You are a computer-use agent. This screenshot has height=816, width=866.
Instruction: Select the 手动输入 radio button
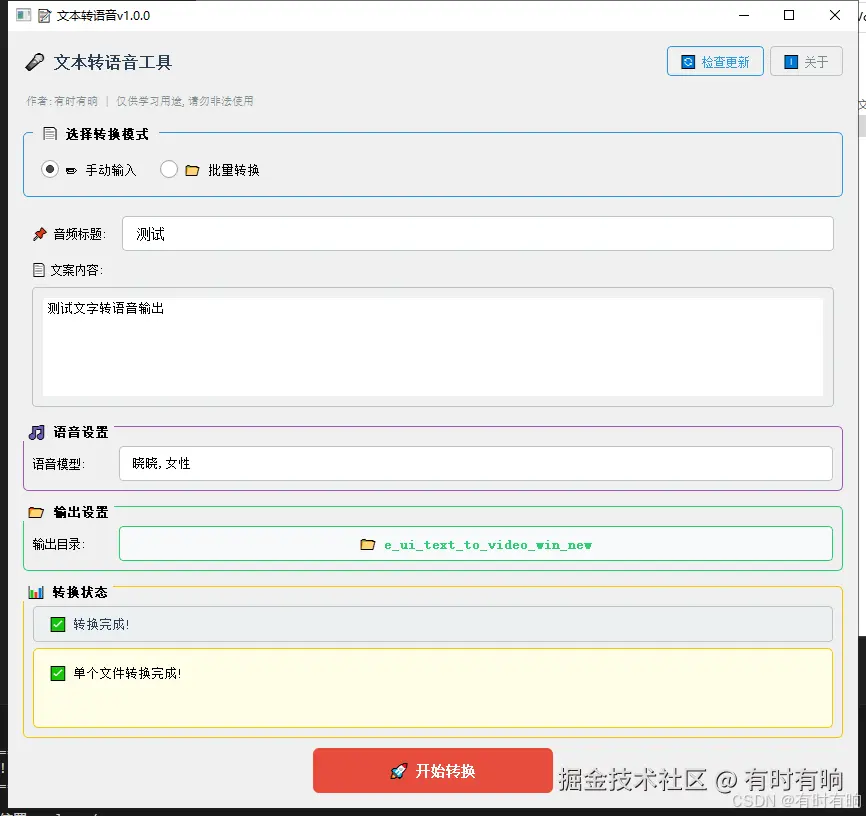click(50, 169)
